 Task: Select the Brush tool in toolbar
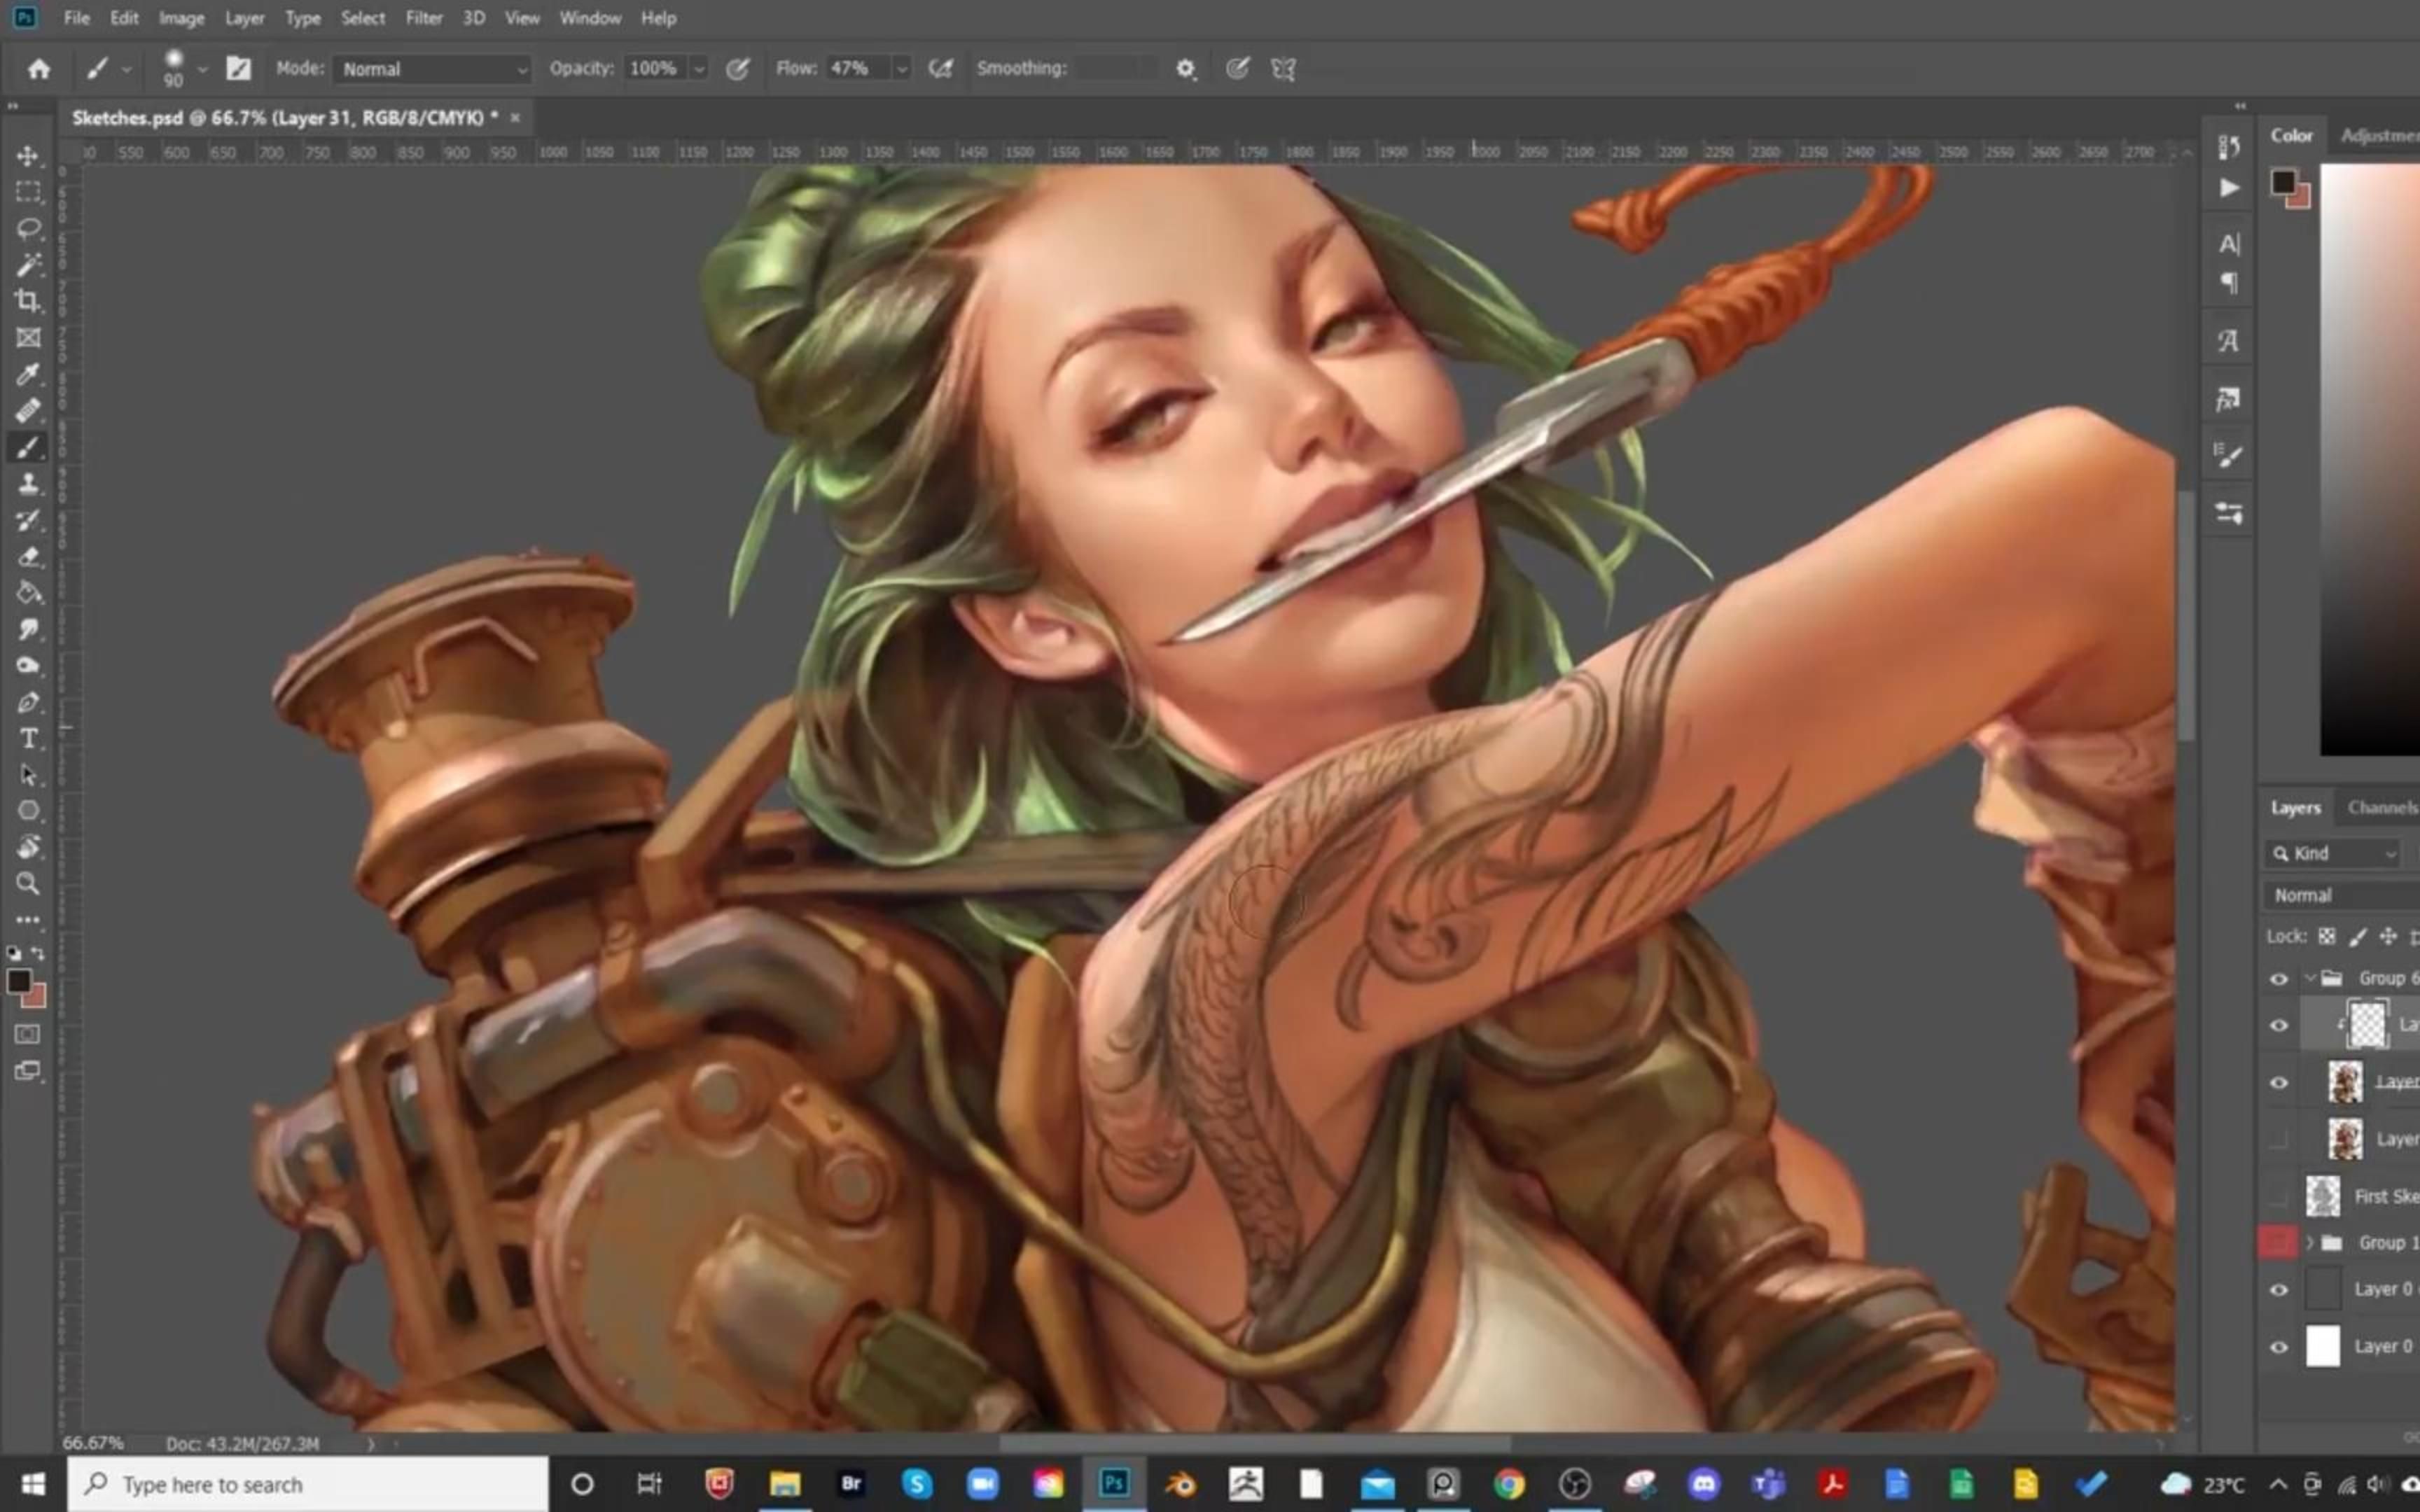click(x=28, y=447)
